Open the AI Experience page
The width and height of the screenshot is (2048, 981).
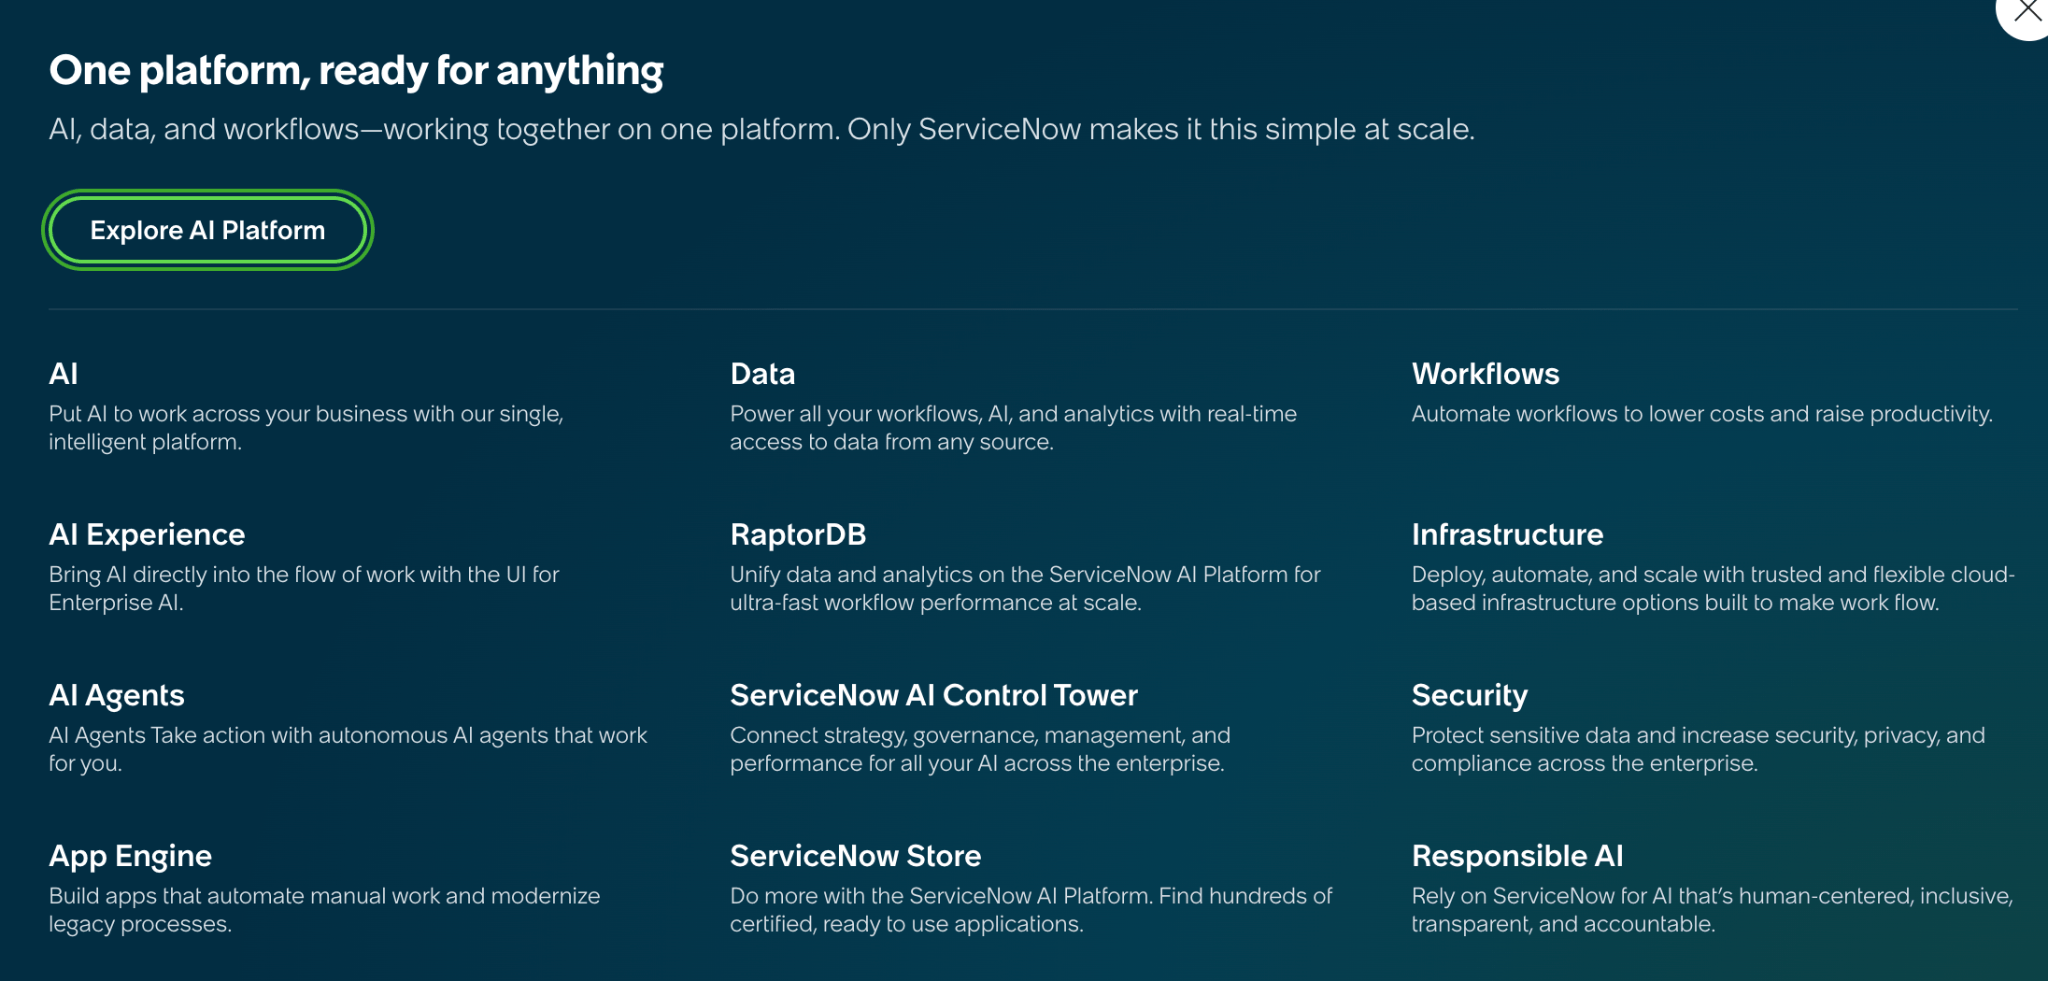click(x=147, y=535)
